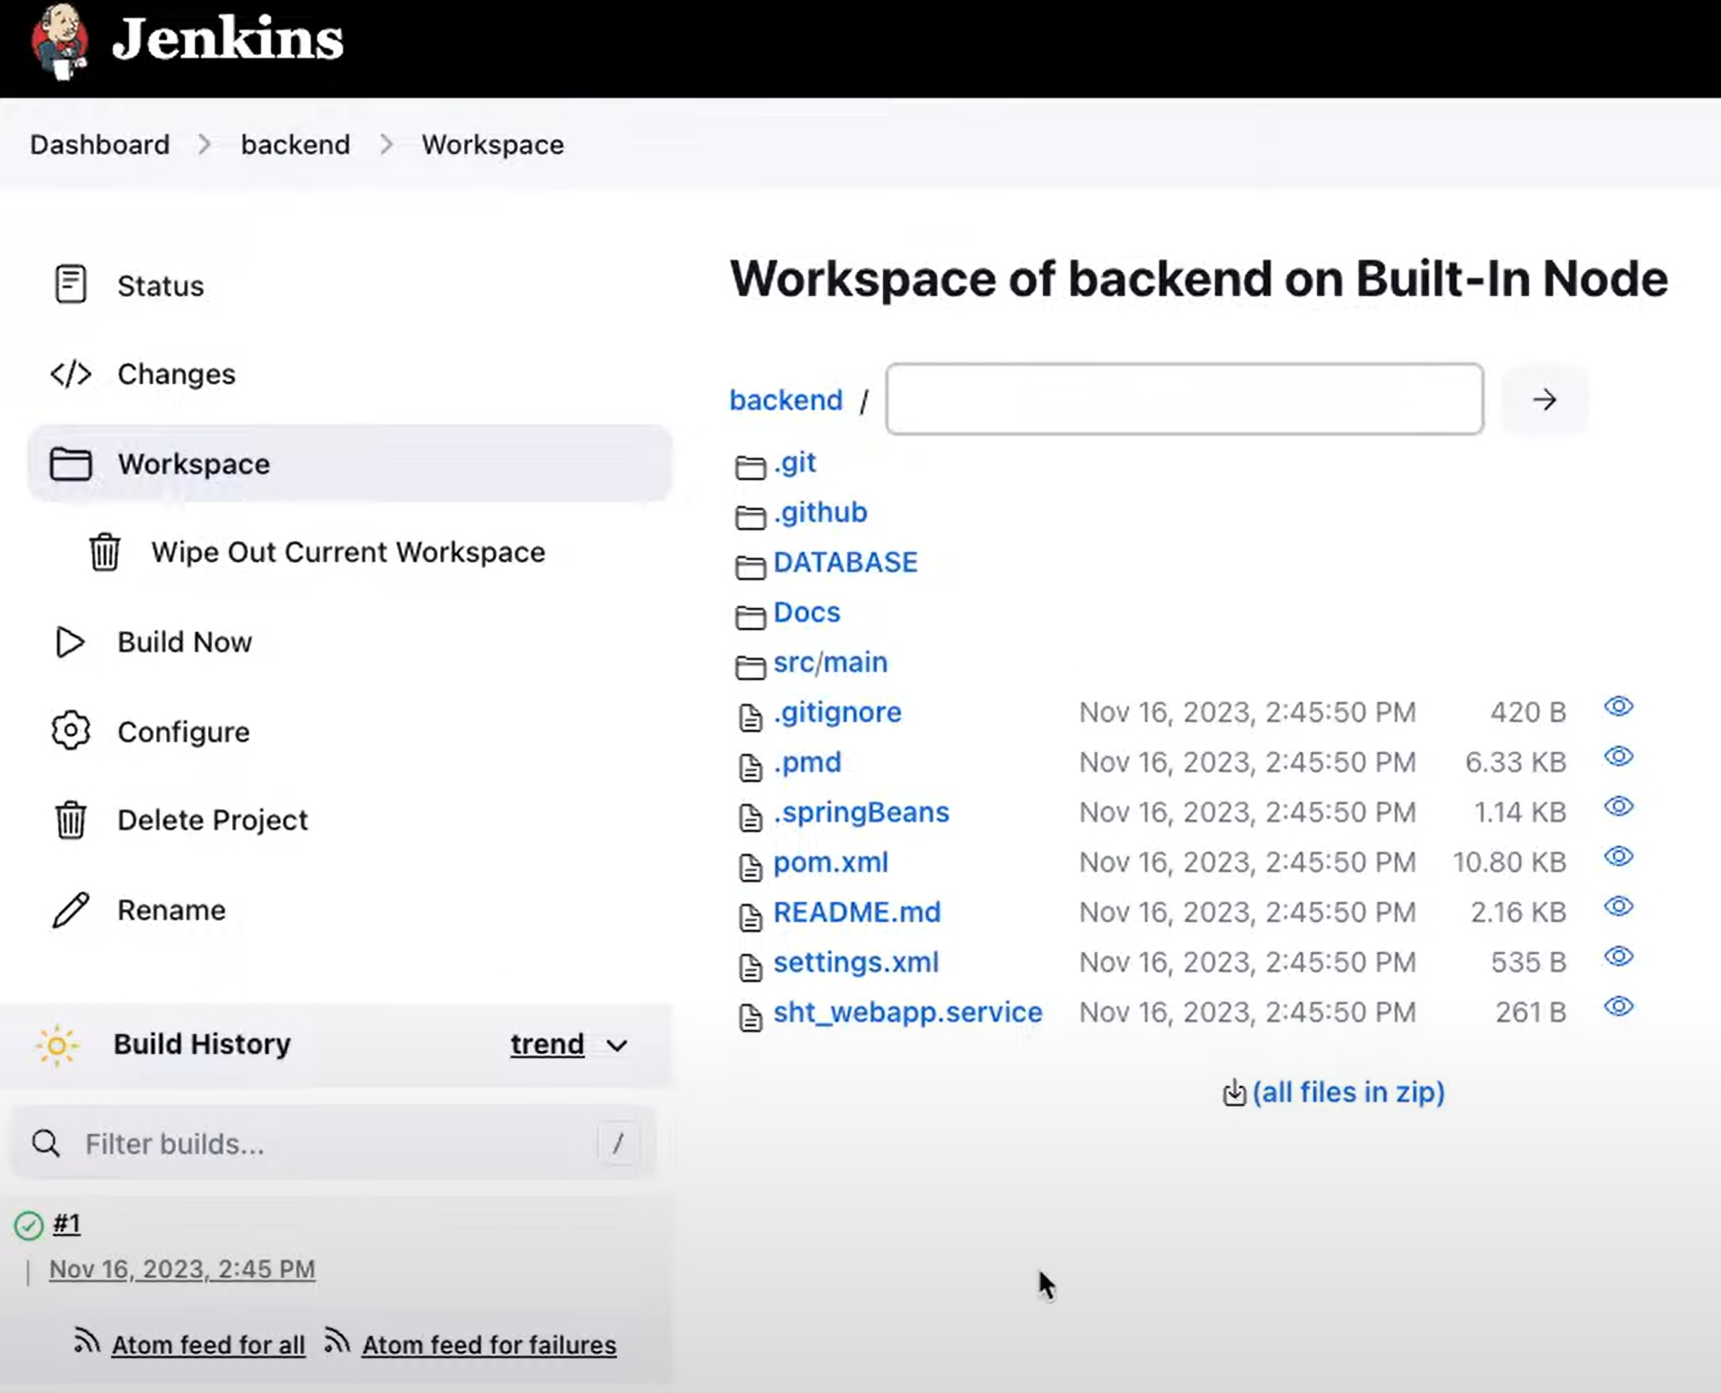Click the Build History sun icon

[x=57, y=1046]
